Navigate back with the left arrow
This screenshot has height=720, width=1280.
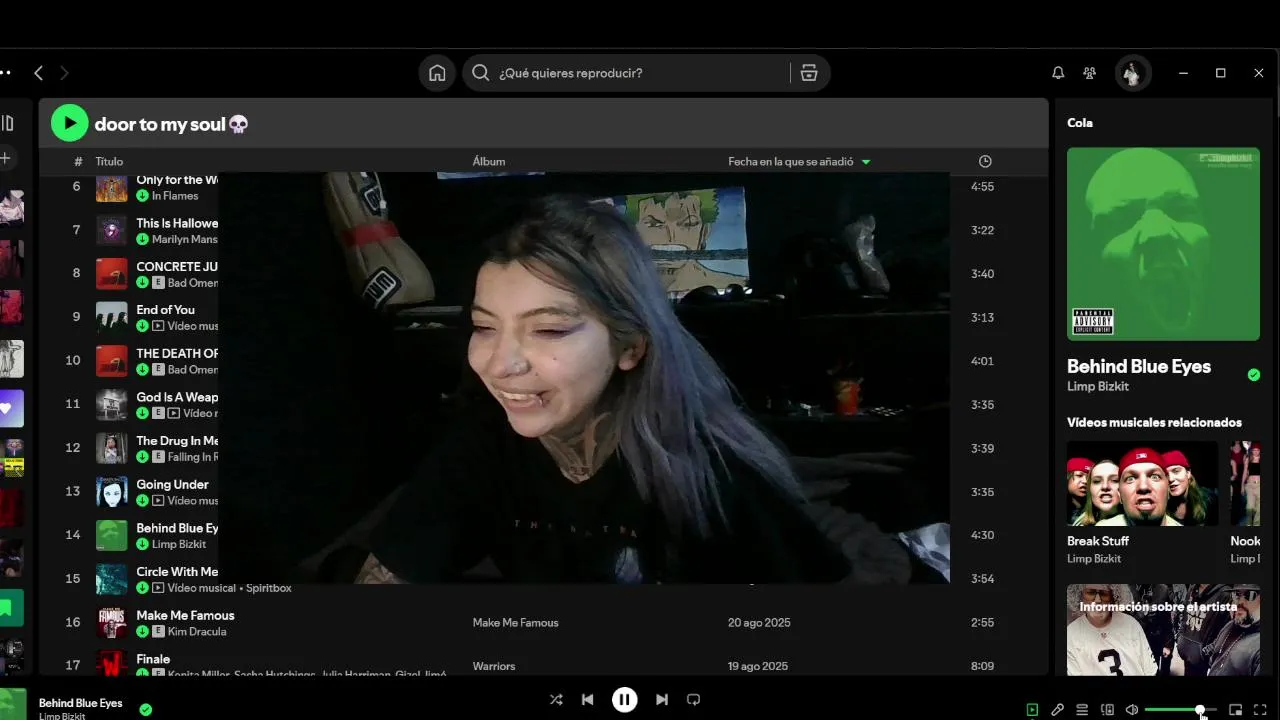38,73
